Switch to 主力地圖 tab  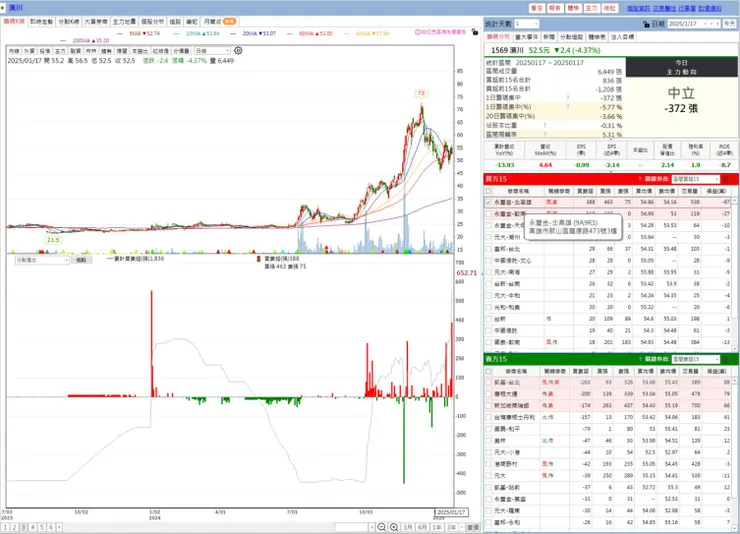pyautogui.click(x=124, y=22)
